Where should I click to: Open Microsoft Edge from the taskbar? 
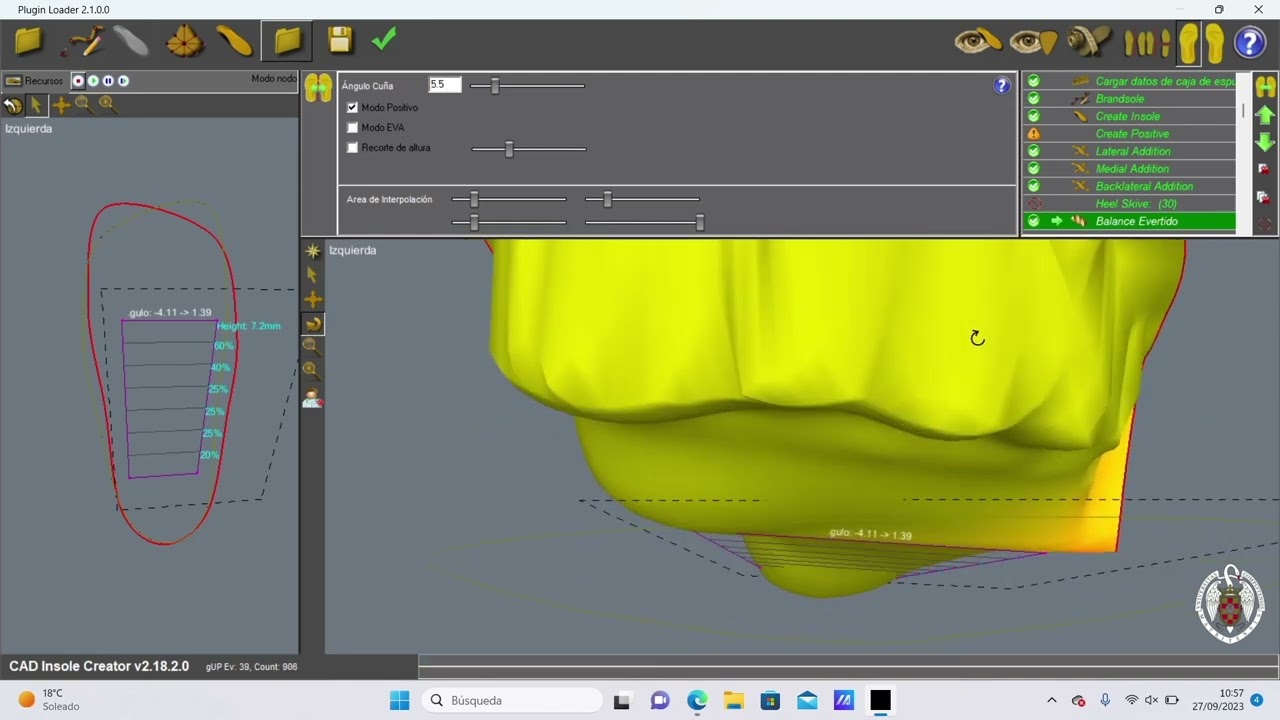(x=697, y=700)
